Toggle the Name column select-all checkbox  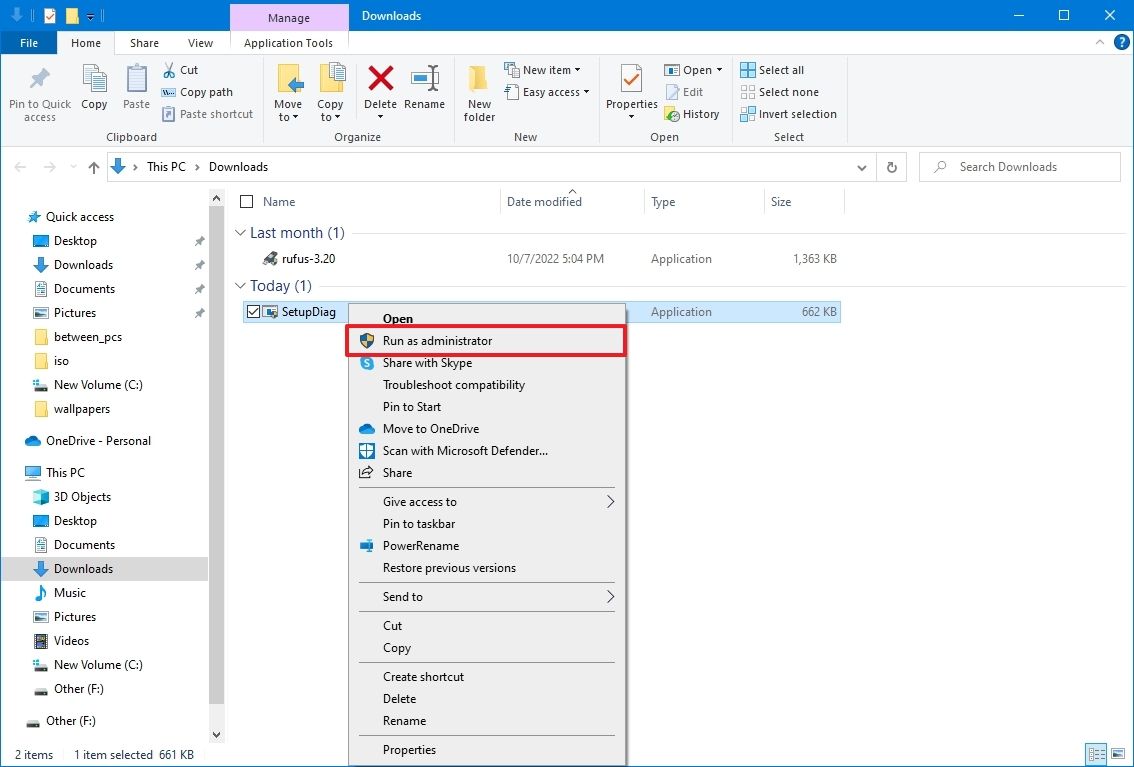[245, 201]
